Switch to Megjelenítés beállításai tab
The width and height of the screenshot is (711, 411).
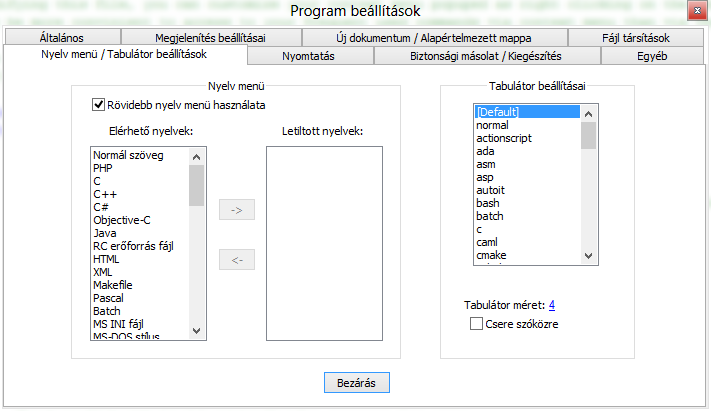pos(210,38)
